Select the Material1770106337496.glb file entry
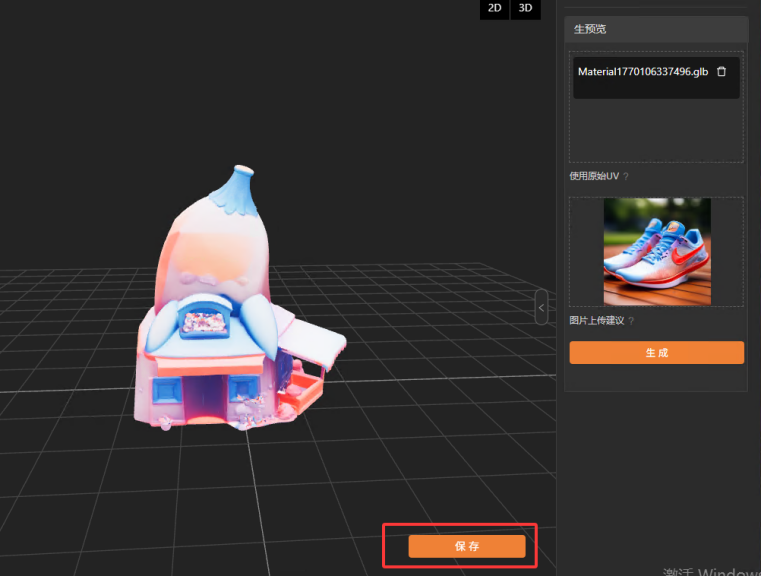The height and width of the screenshot is (576, 761). click(642, 72)
